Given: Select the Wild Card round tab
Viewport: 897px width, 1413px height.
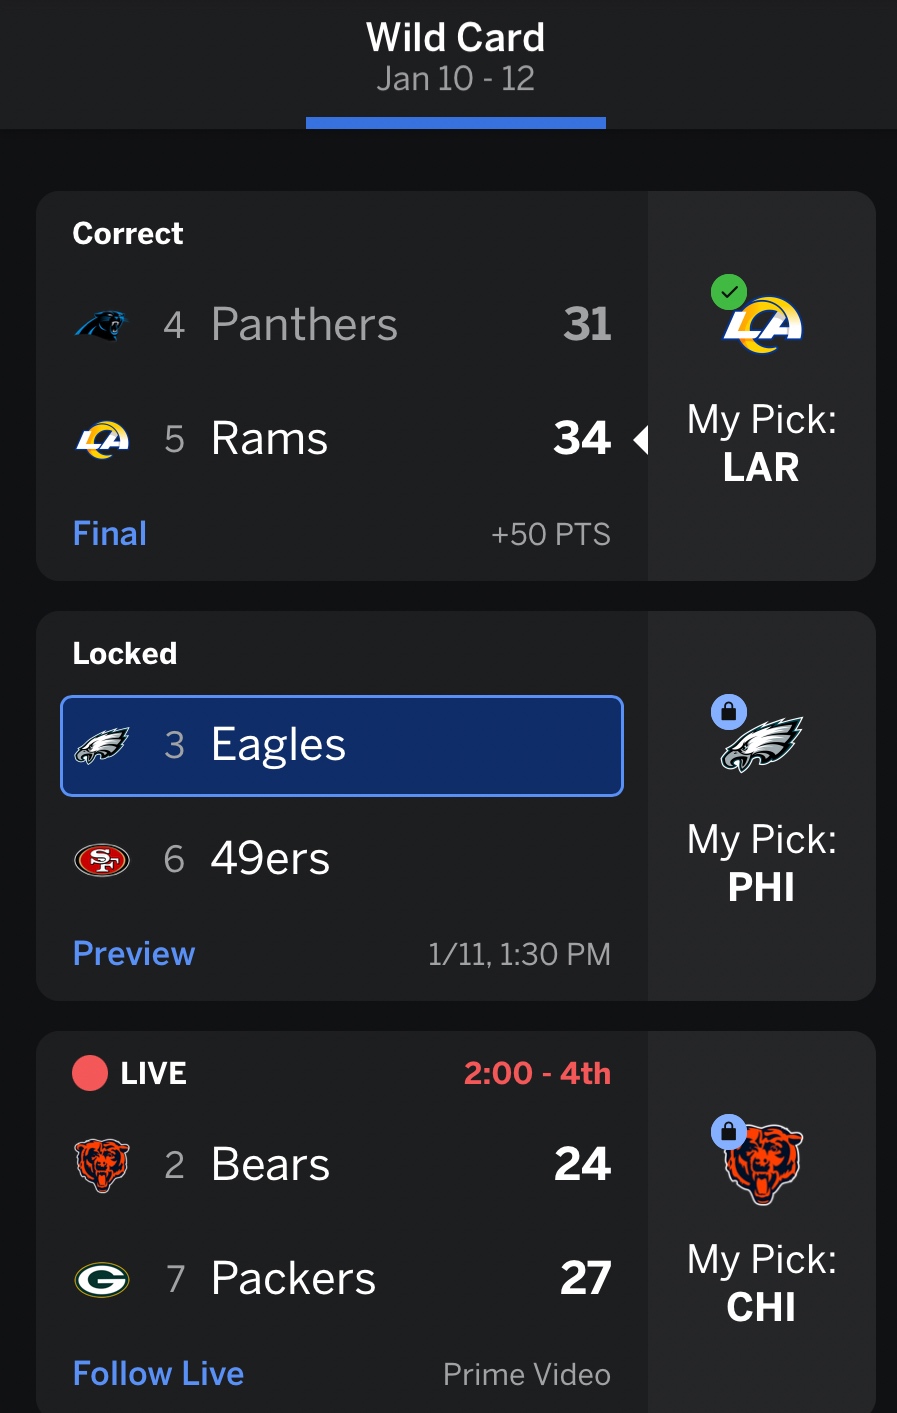Looking at the screenshot, I should [455, 58].
